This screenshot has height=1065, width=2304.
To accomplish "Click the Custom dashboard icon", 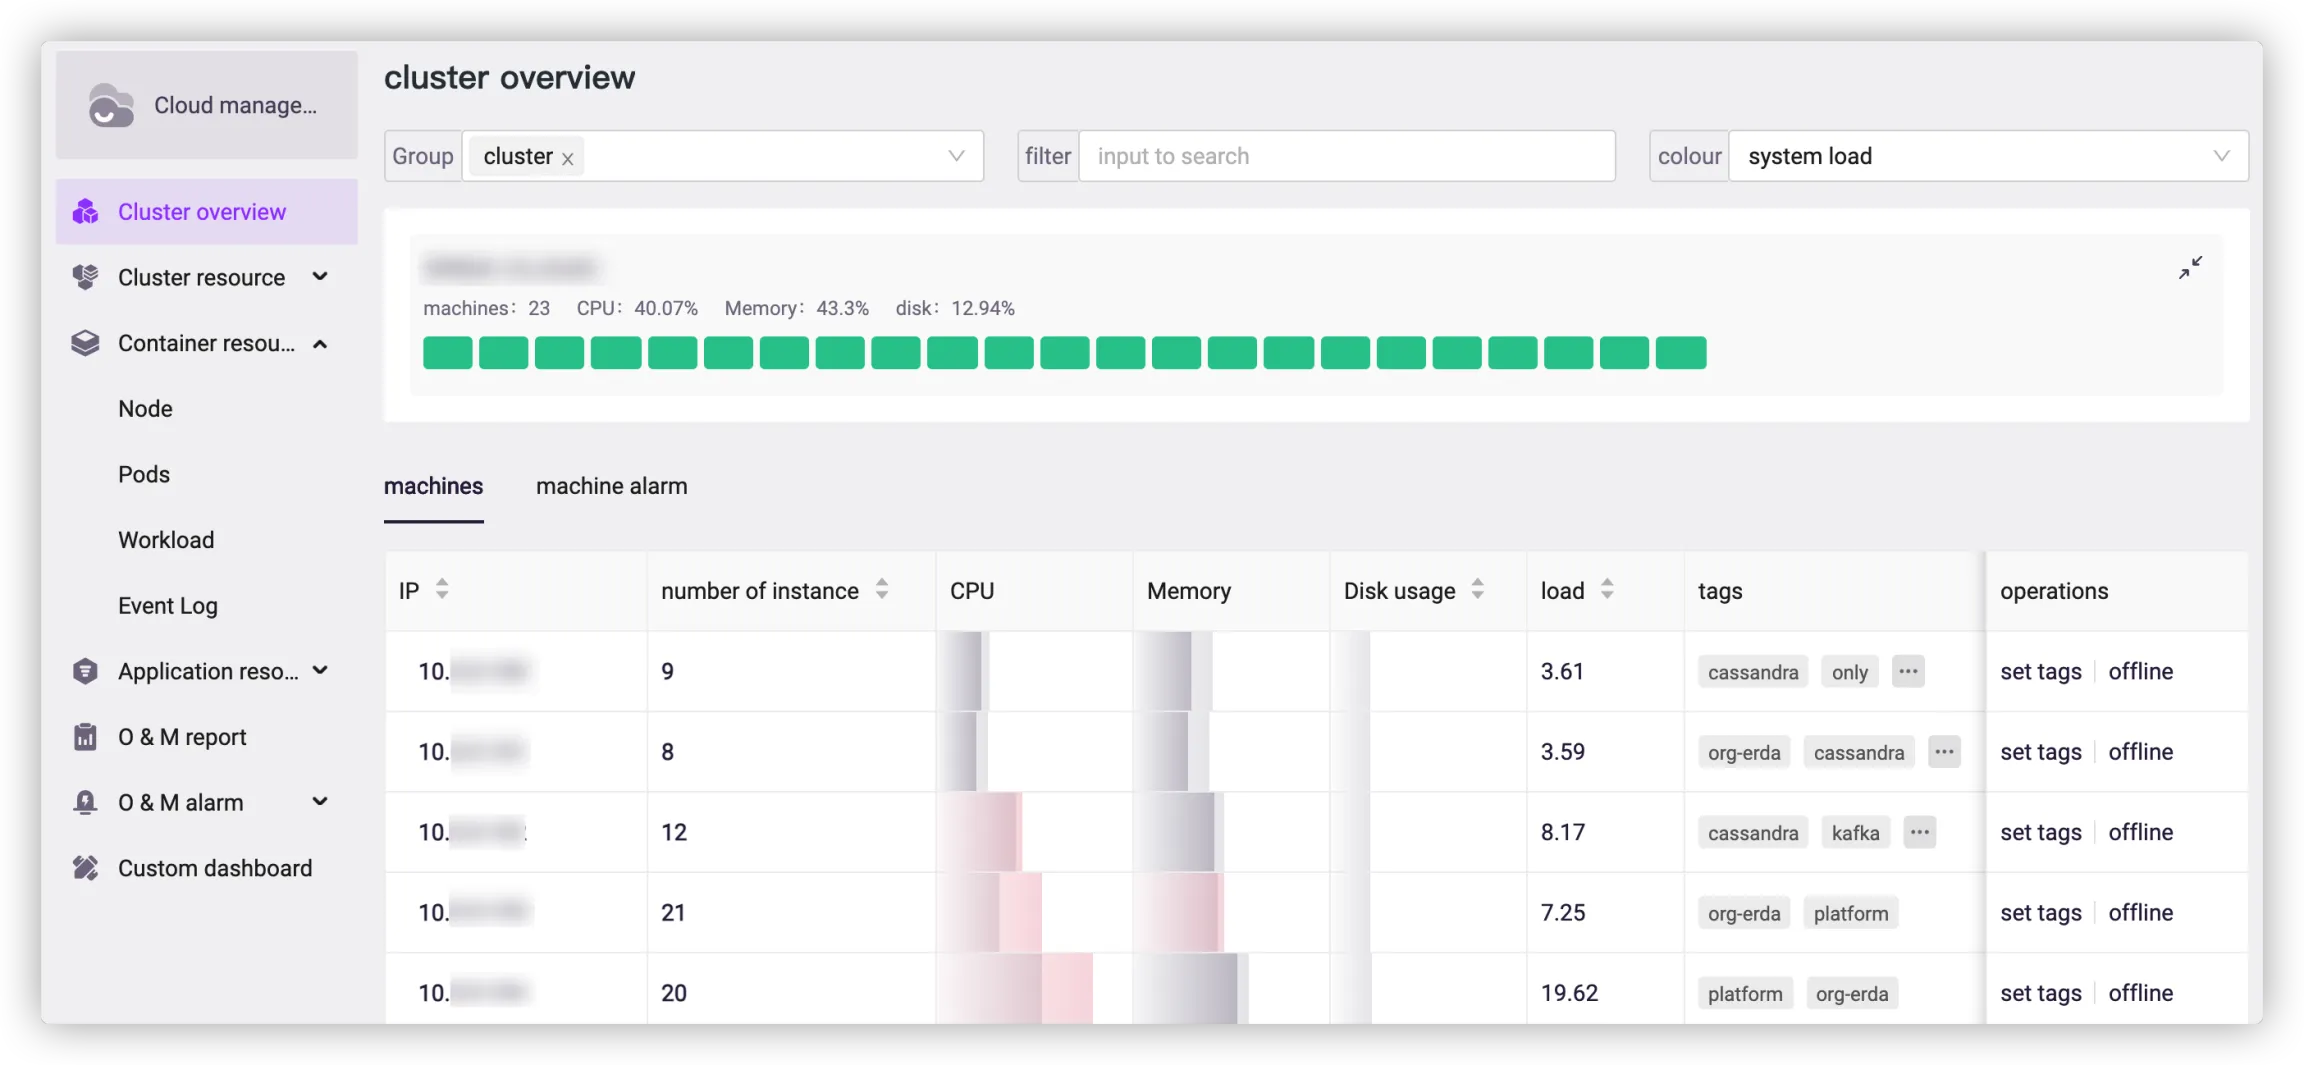I will 86,868.
